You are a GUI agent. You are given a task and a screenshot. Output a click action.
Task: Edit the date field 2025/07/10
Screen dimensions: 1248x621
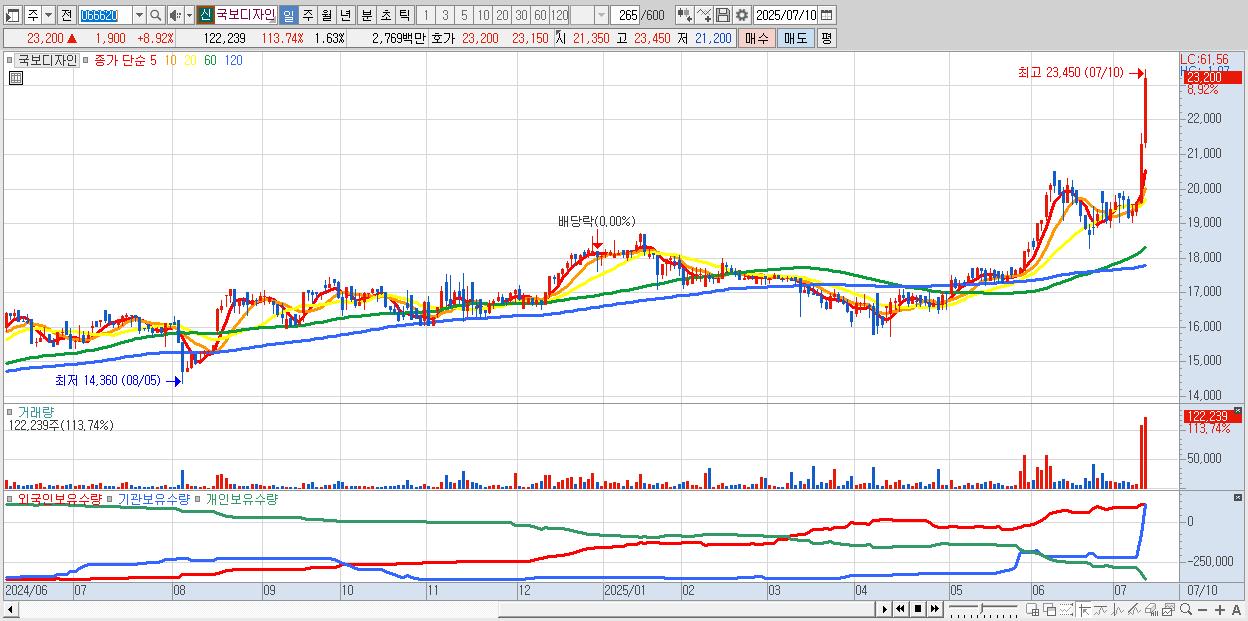[x=786, y=15]
